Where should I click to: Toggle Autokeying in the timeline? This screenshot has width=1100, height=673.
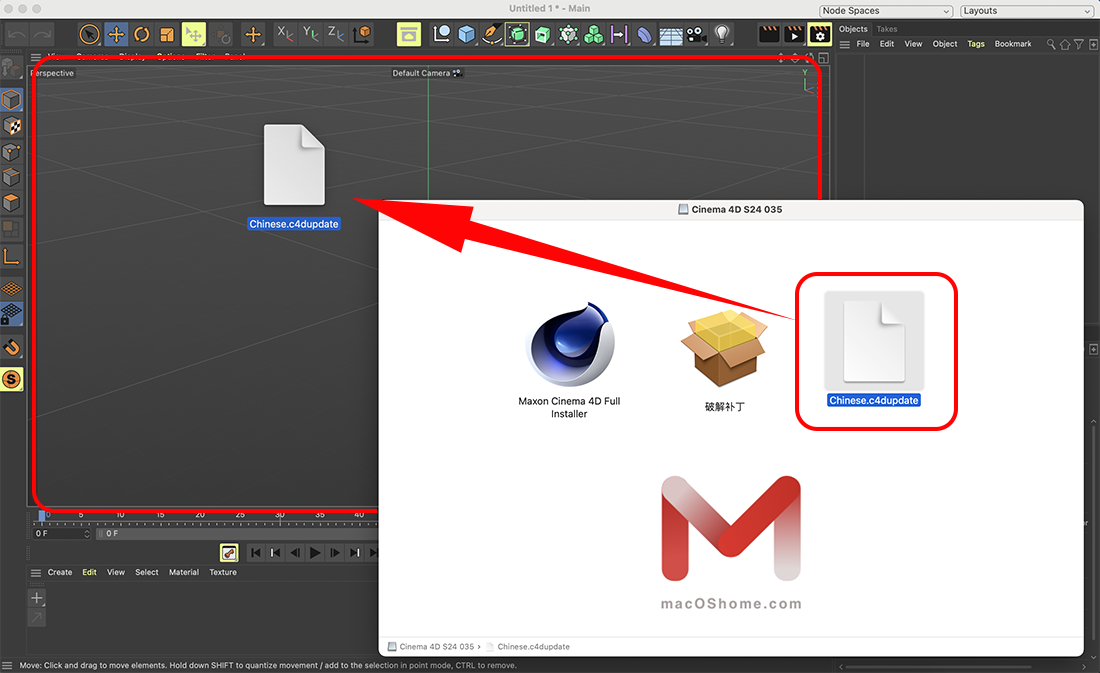coord(229,553)
